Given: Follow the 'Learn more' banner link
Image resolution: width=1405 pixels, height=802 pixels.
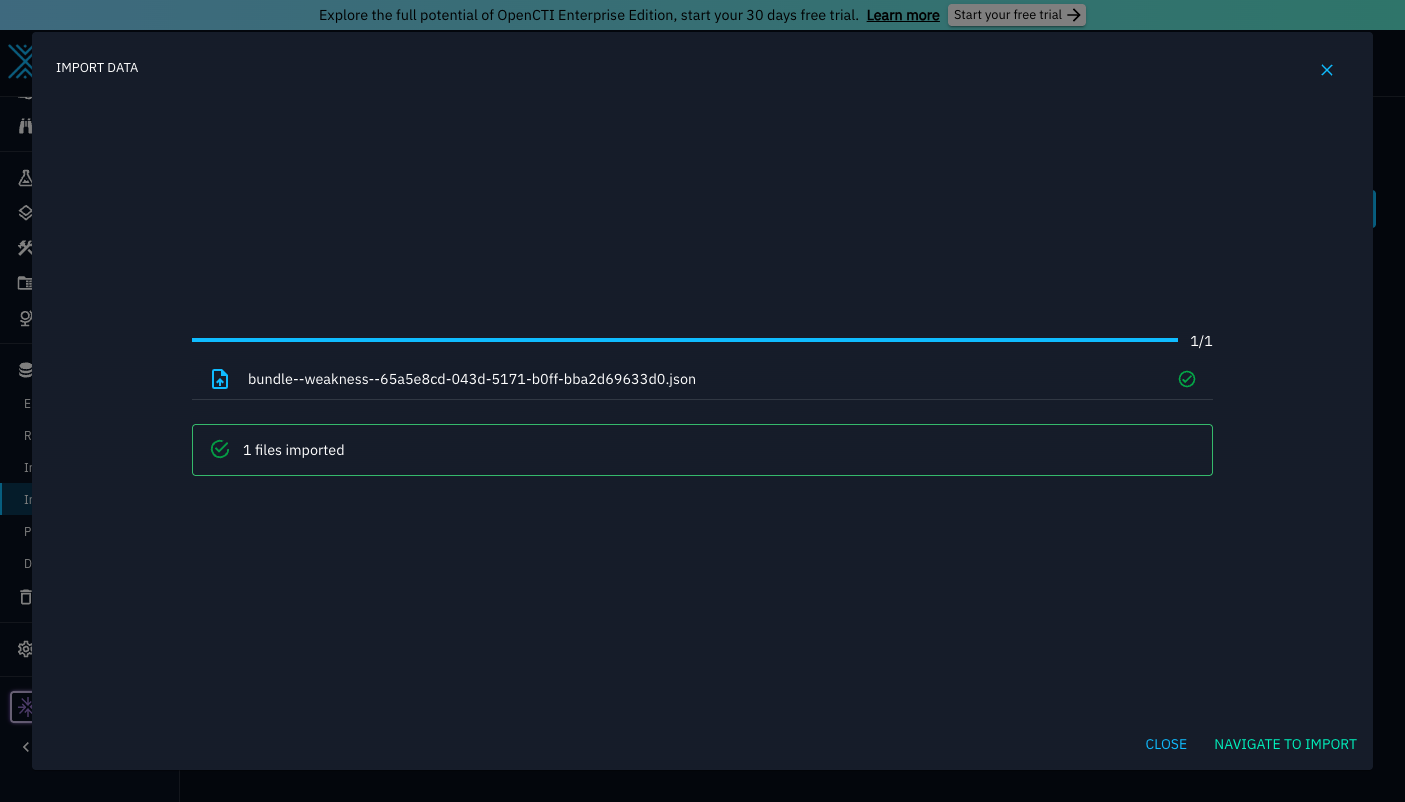Looking at the screenshot, I should [902, 15].
